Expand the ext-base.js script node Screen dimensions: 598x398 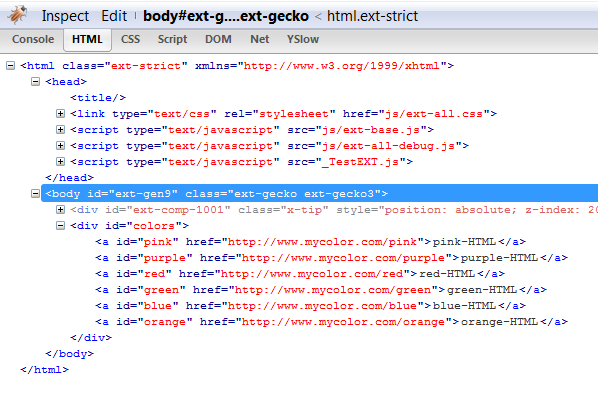point(60,130)
